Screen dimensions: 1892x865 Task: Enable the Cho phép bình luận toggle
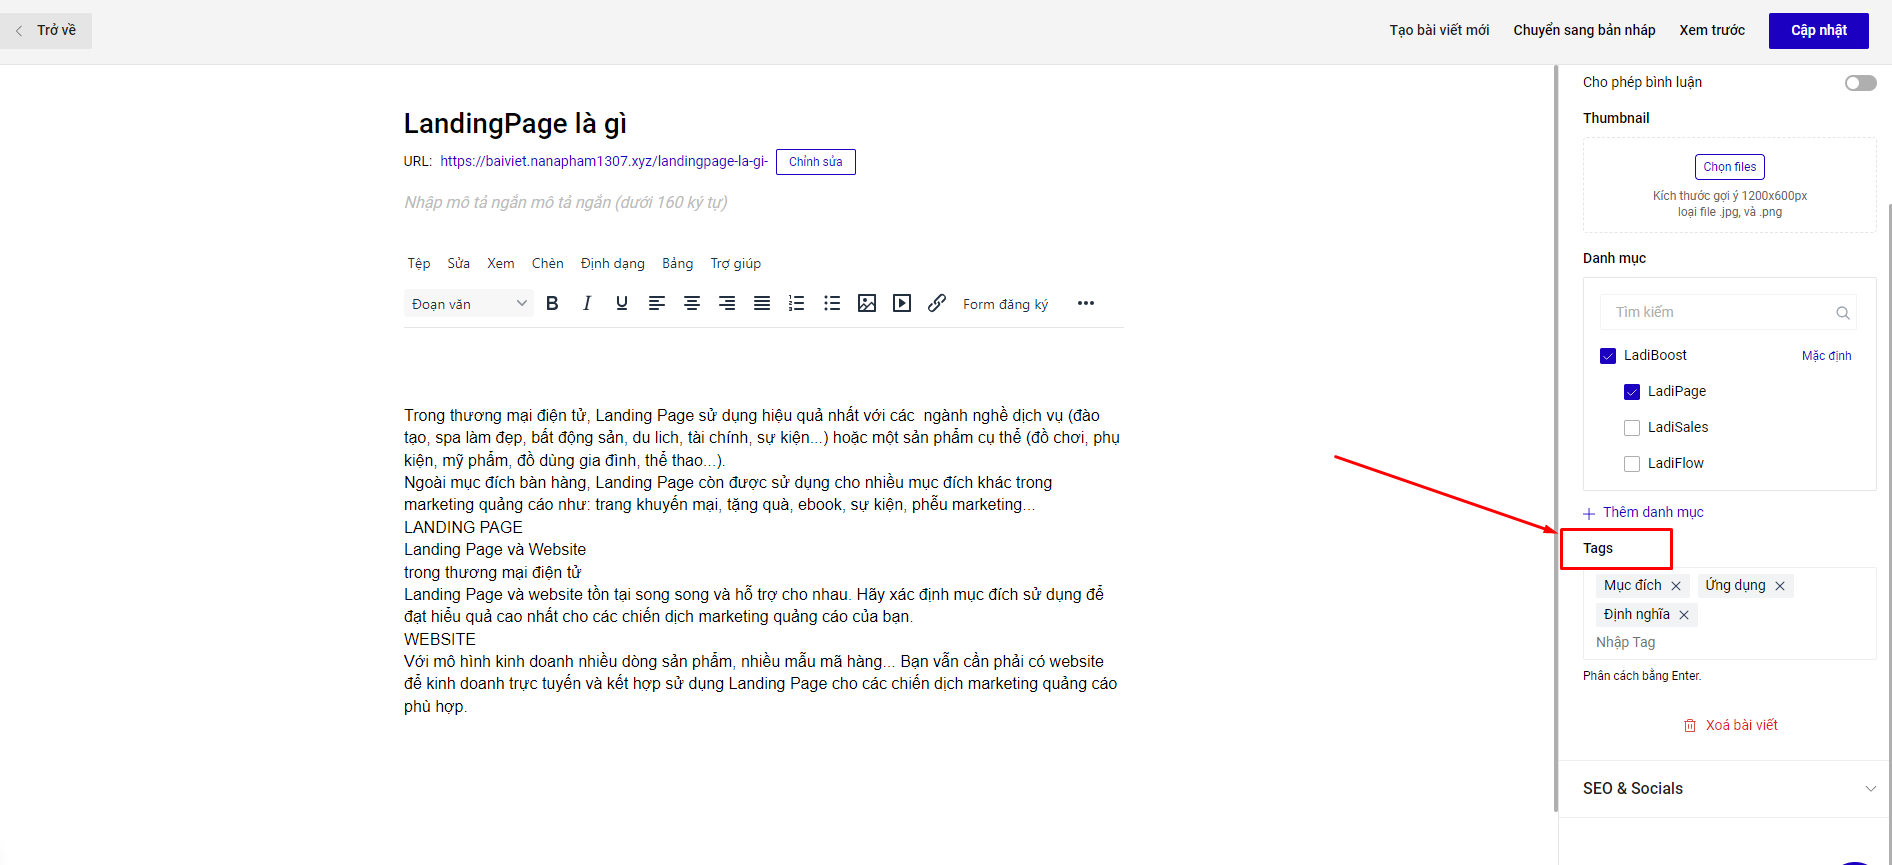1860,83
